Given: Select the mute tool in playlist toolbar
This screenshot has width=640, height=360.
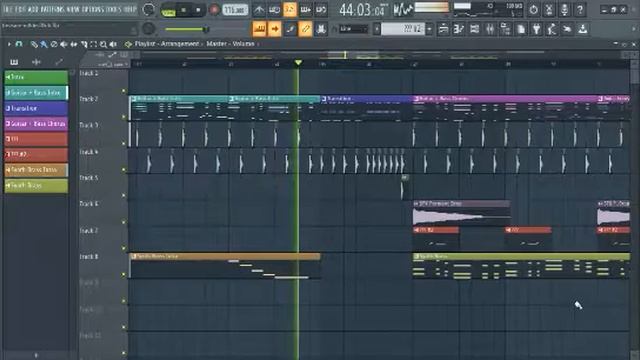Looking at the screenshot, I should [x=64, y=44].
